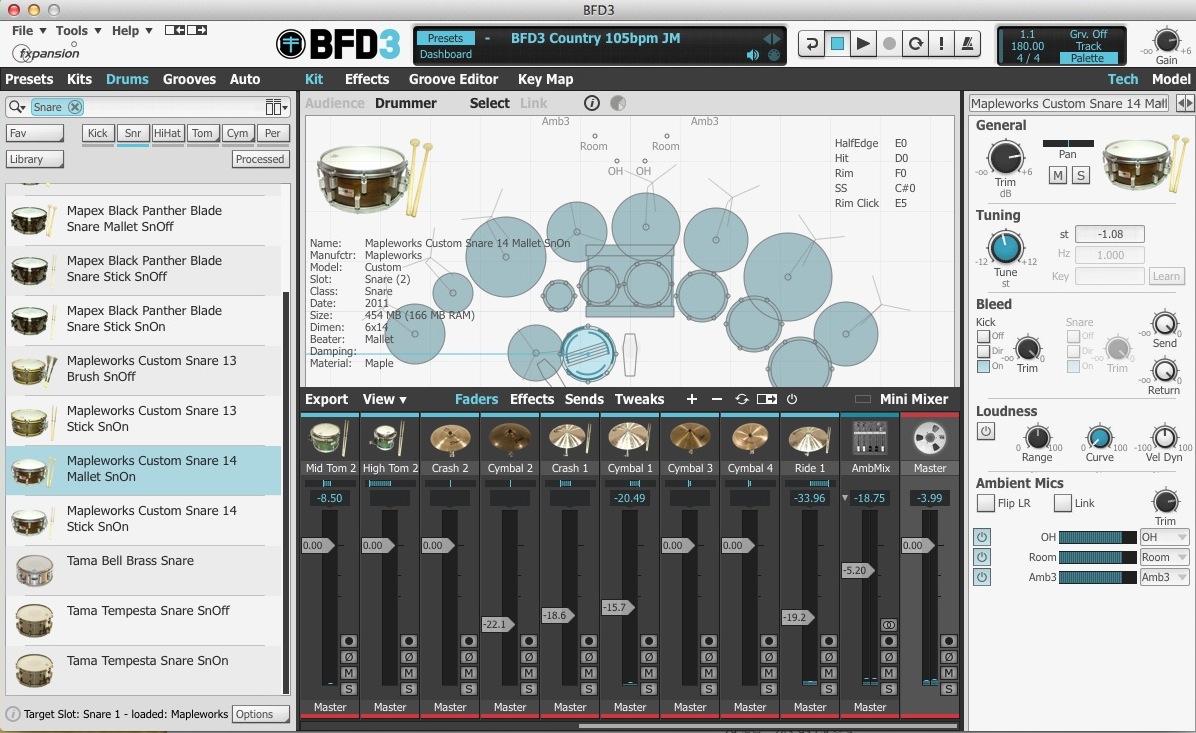The width and height of the screenshot is (1196, 733).
Task: Click the OH ambient mic level slider
Action: 1098,537
